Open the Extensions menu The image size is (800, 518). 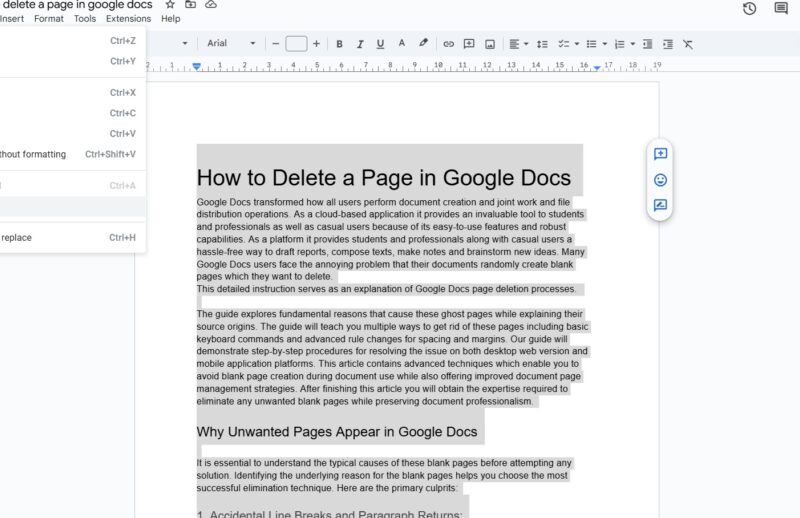pyautogui.click(x=129, y=19)
